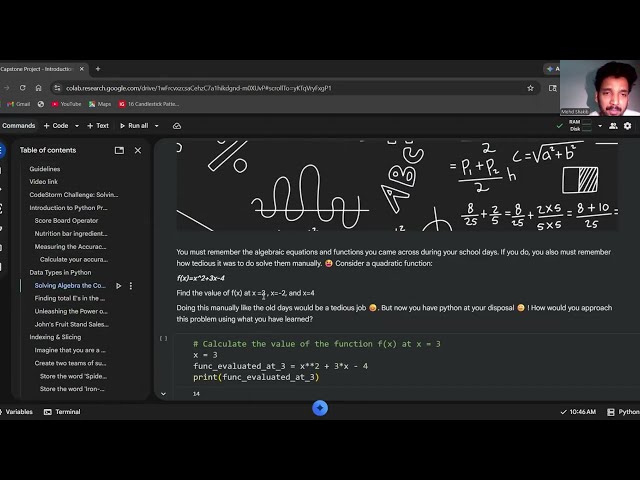The height and width of the screenshot is (480, 640).
Task: View the RAM and Disk usage indicator
Action: tap(580, 125)
